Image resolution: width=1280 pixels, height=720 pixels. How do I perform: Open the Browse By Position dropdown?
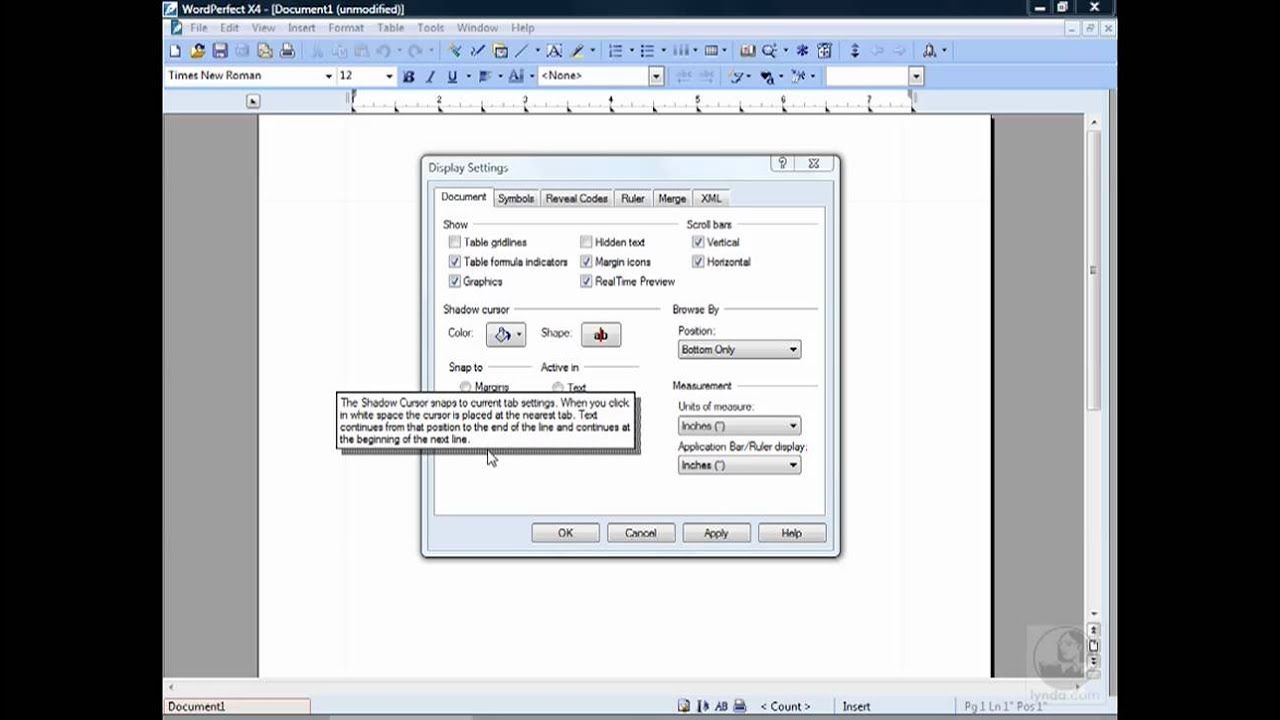click(x=739, y=350)
